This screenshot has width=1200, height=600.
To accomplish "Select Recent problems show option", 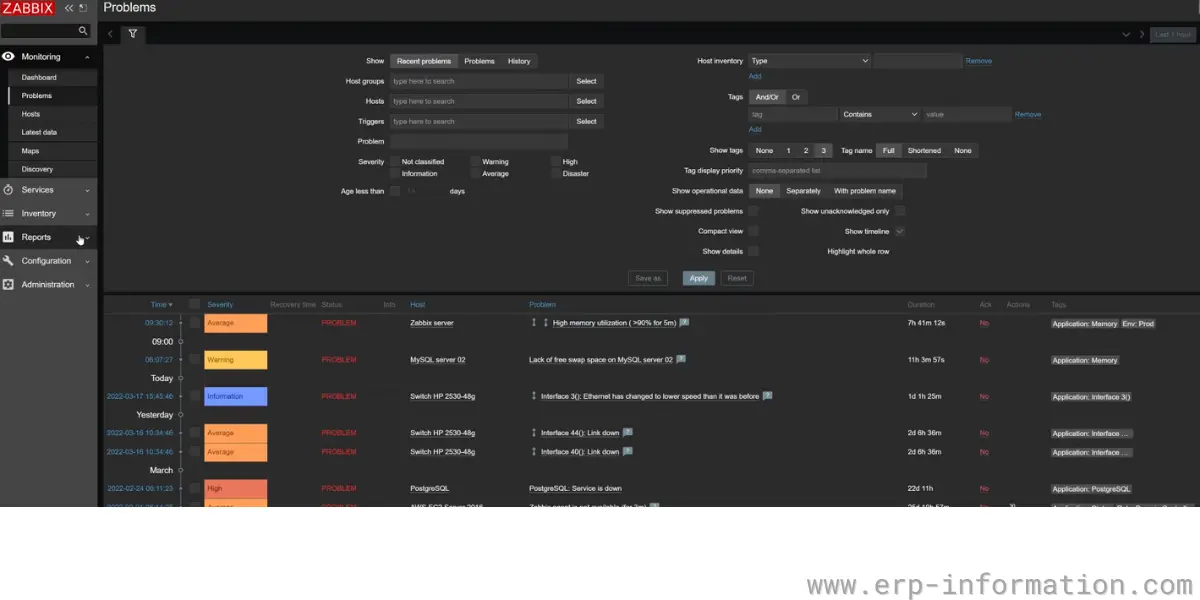I will coord(424,61).
